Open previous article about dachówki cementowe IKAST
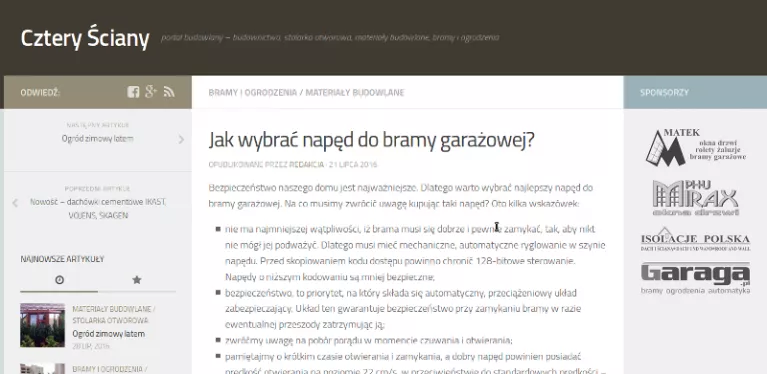 (x=97, y=208)
